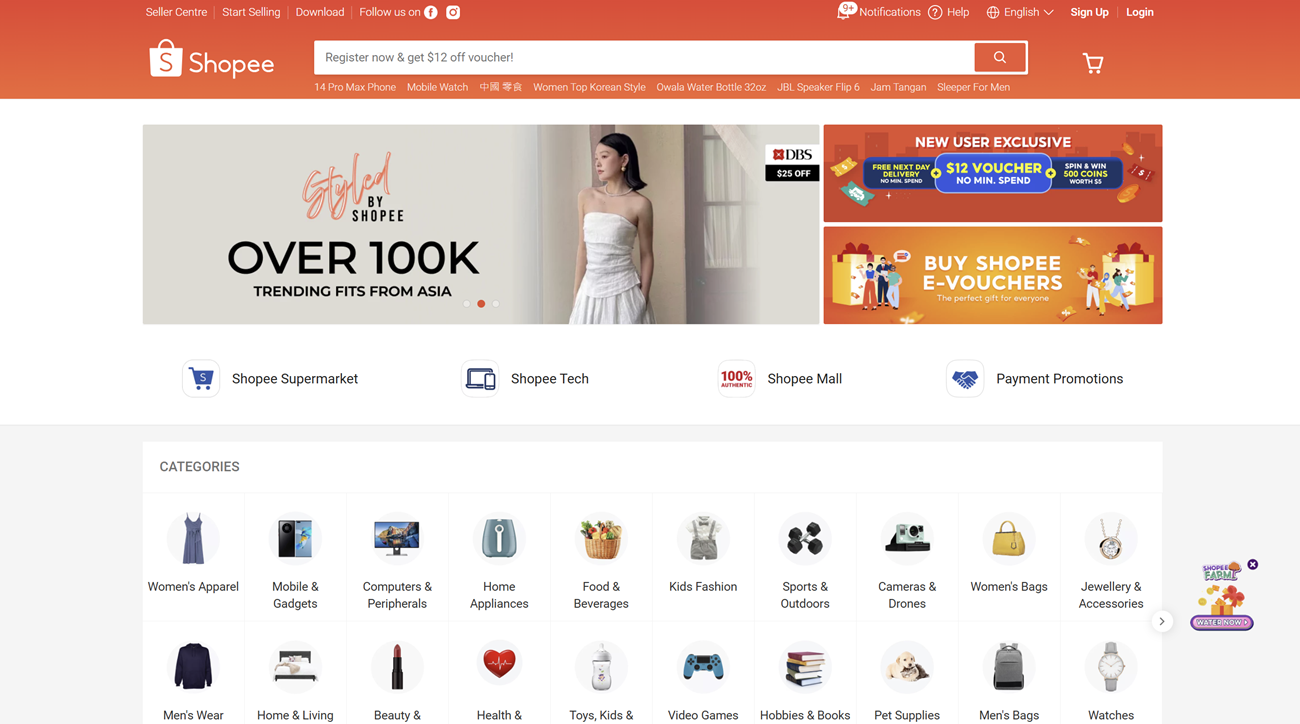Click the Chinese snacks search suggestion
The image size is (1300, 724).
click(x=500, y=87)
